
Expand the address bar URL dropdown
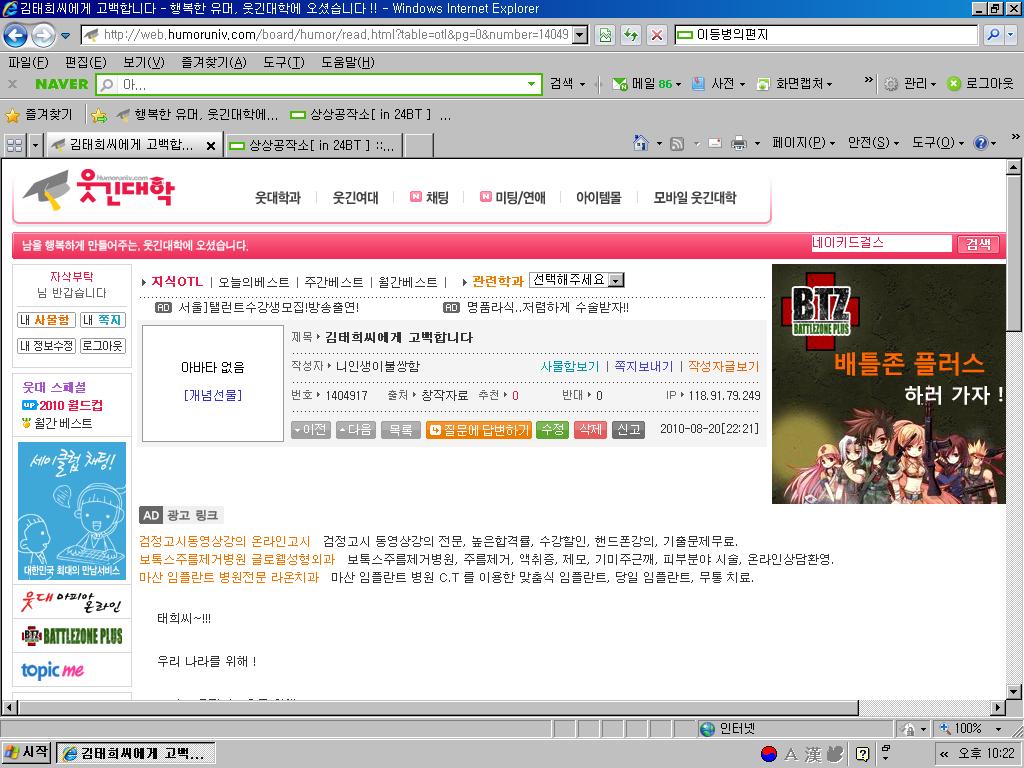[x=580, y=35]
